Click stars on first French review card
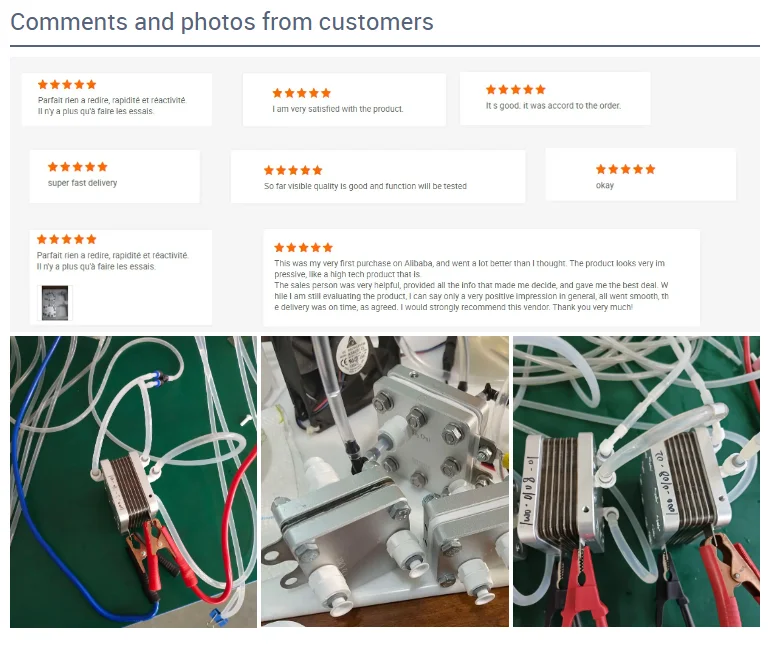 pos(67,84)
